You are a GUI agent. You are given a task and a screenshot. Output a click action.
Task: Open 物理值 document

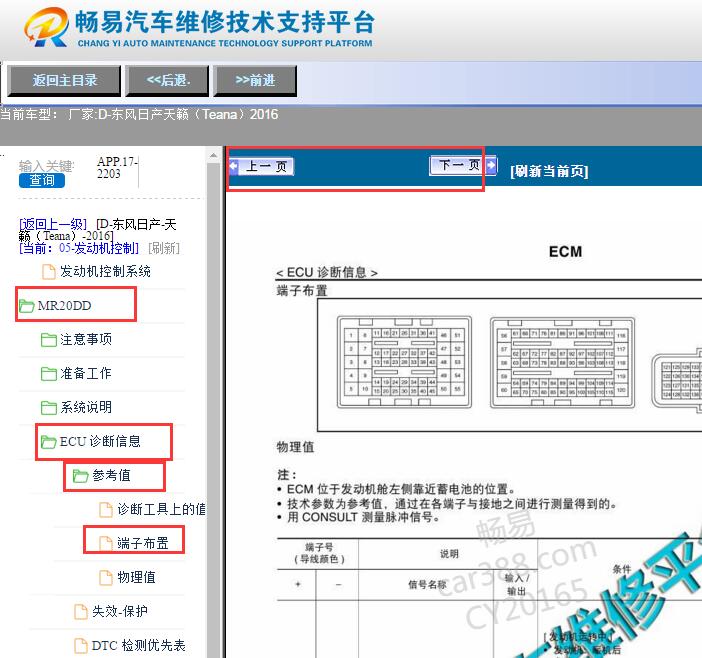click(x=137, y=577)
